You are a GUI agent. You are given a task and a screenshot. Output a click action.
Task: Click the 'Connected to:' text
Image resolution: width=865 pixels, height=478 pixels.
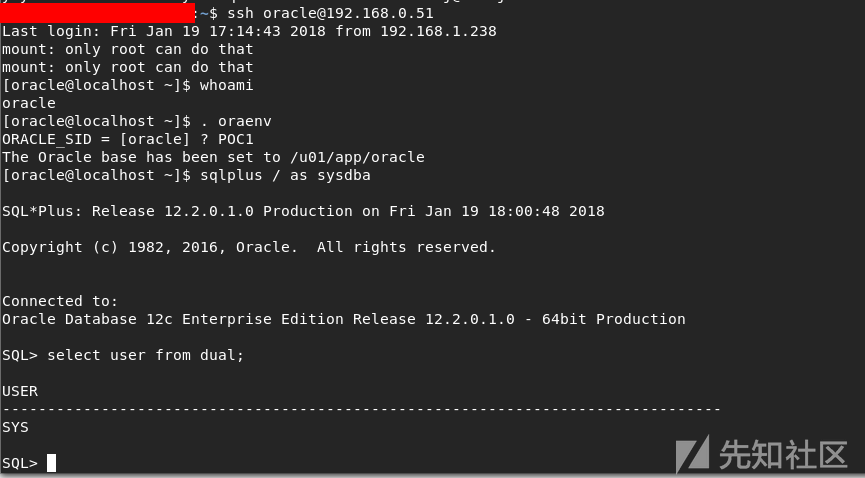[x=60, y=301]
